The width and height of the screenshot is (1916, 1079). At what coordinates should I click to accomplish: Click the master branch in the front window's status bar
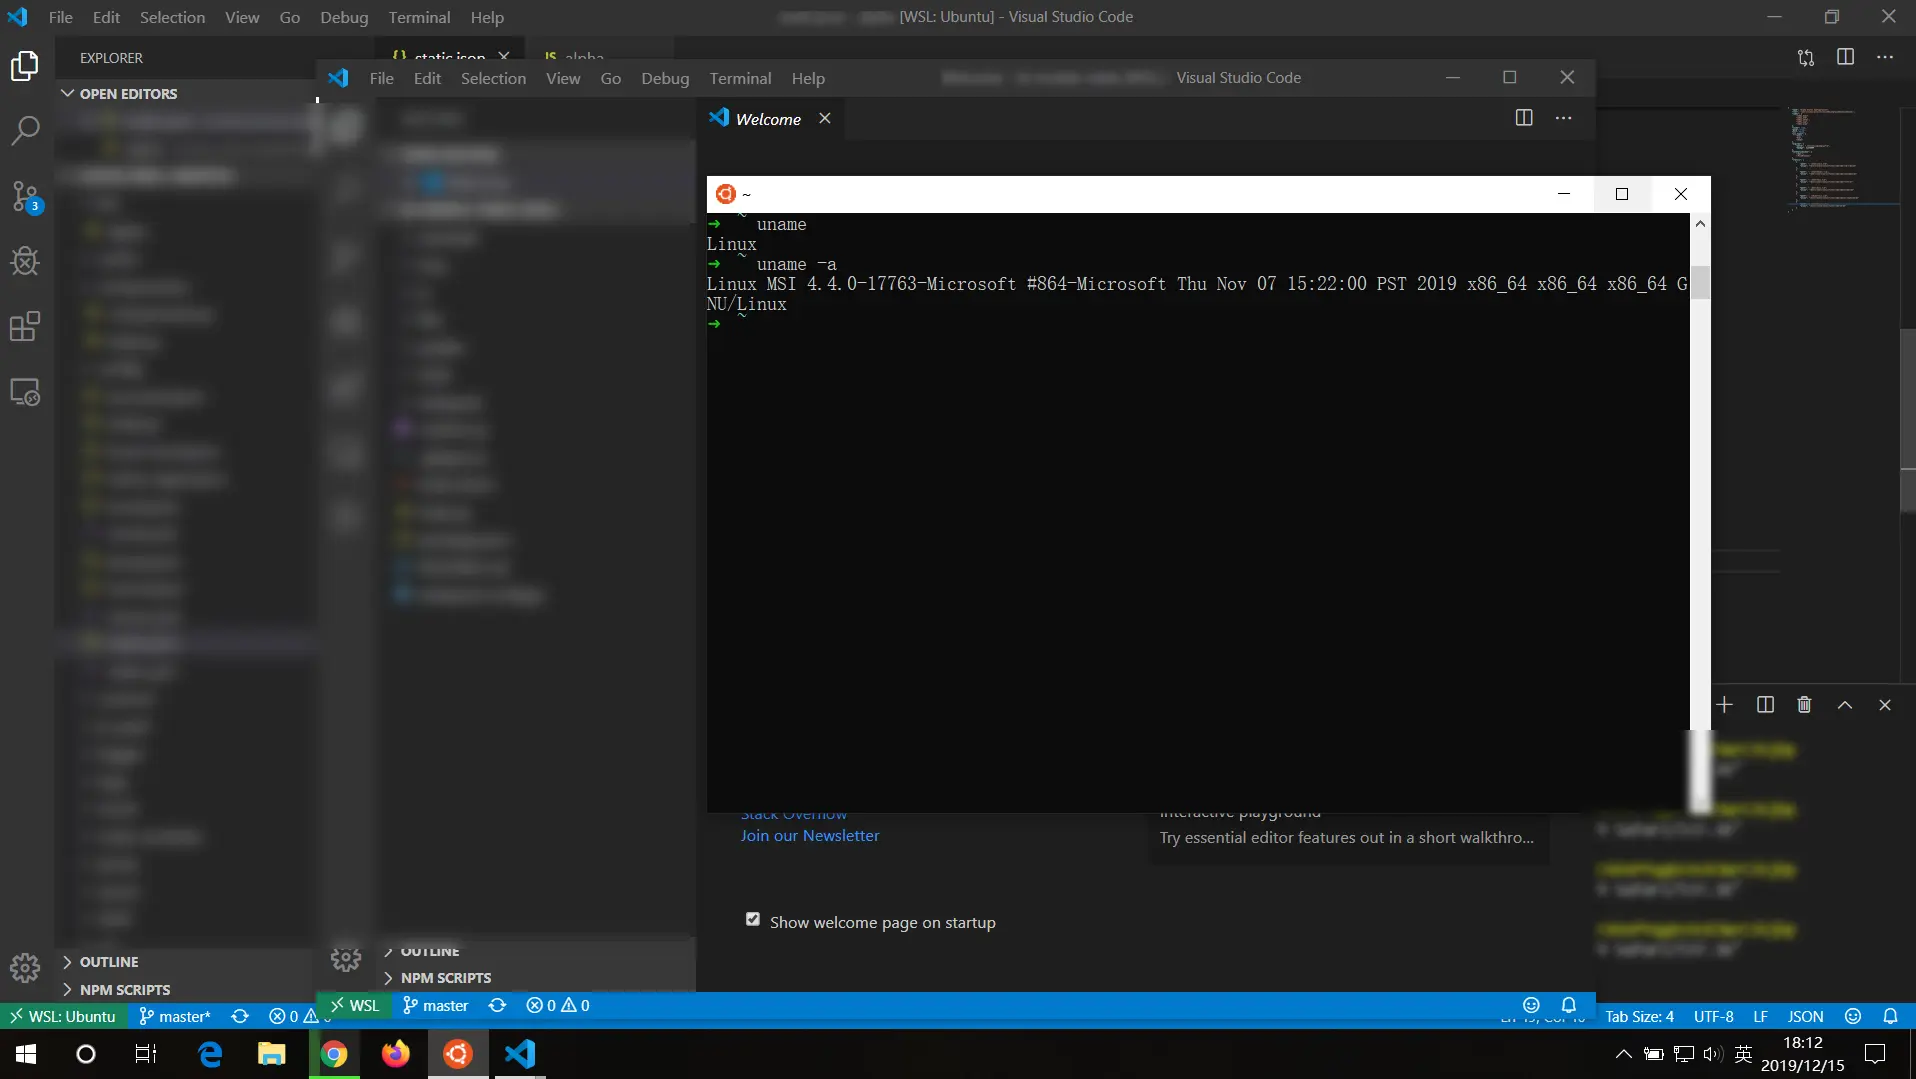click(x=436, y=1005)
